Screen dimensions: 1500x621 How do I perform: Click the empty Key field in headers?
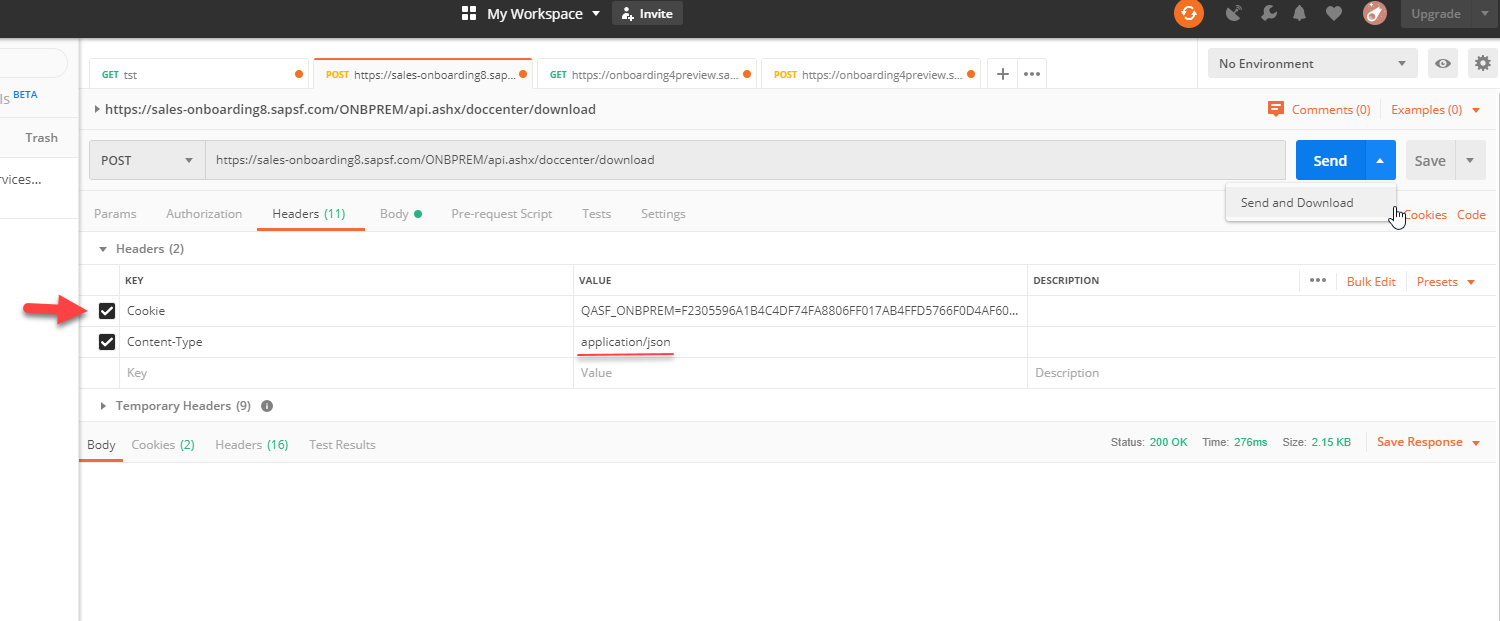click(346, 373)
